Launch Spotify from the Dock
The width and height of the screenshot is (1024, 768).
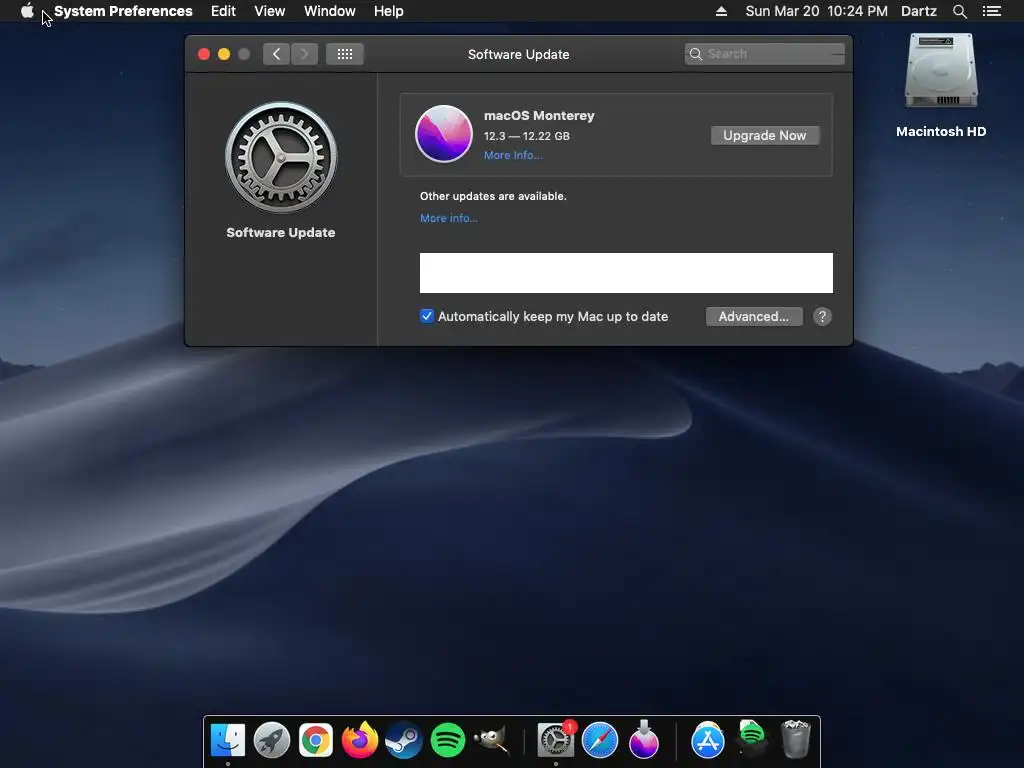[447, 741]
